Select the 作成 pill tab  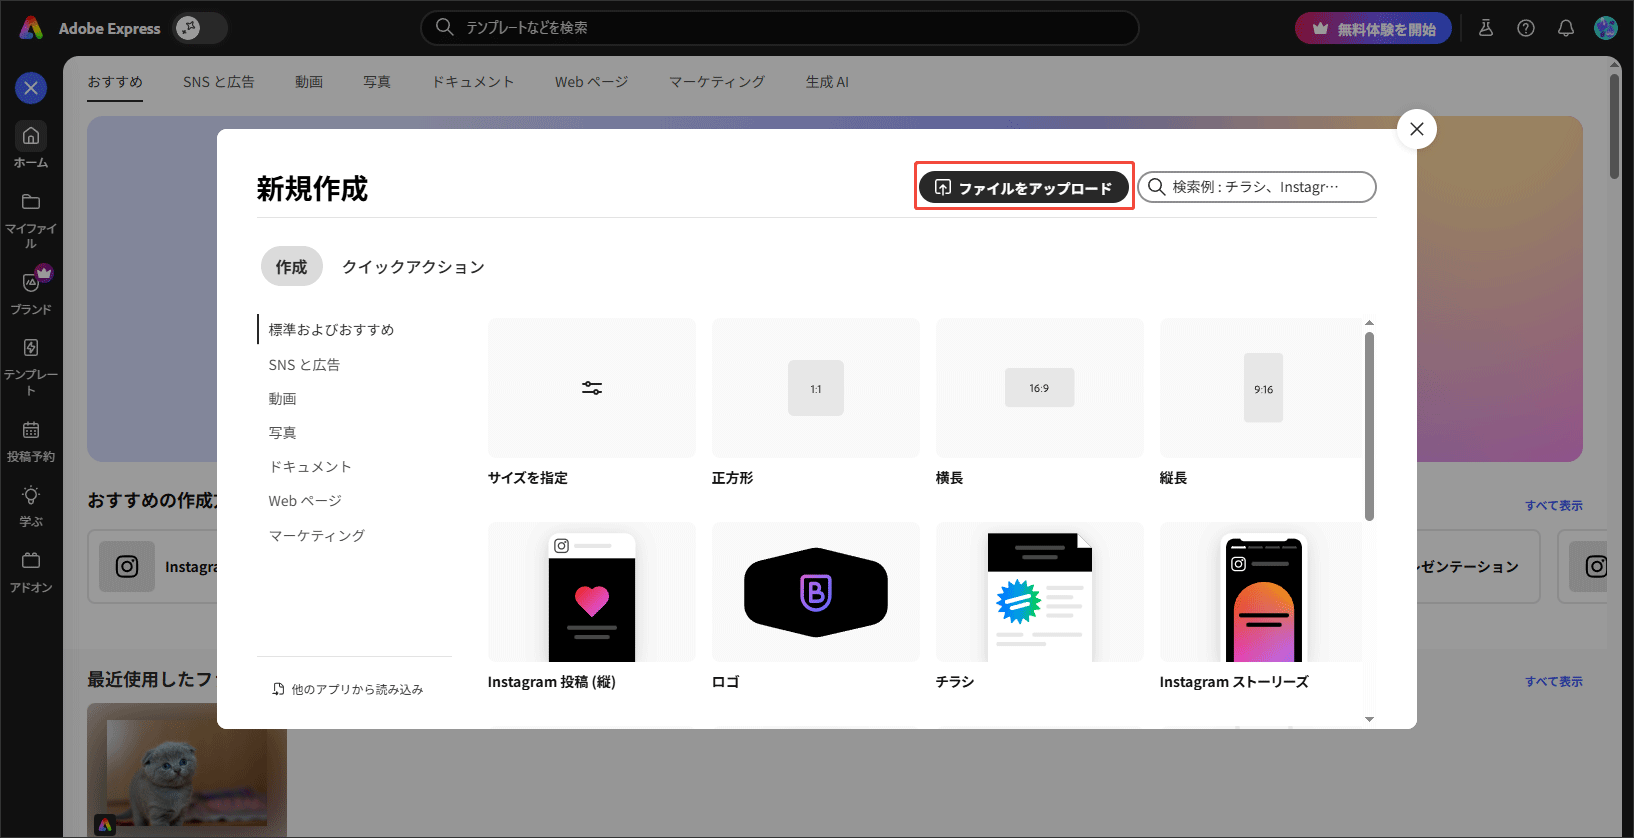coord(291,267)
